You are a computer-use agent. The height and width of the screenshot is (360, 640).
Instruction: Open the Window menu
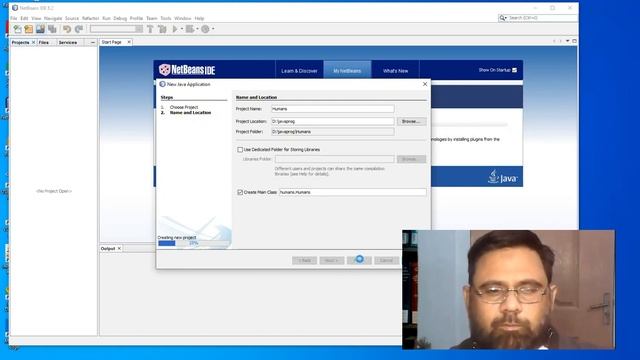[x=182, y=18]
